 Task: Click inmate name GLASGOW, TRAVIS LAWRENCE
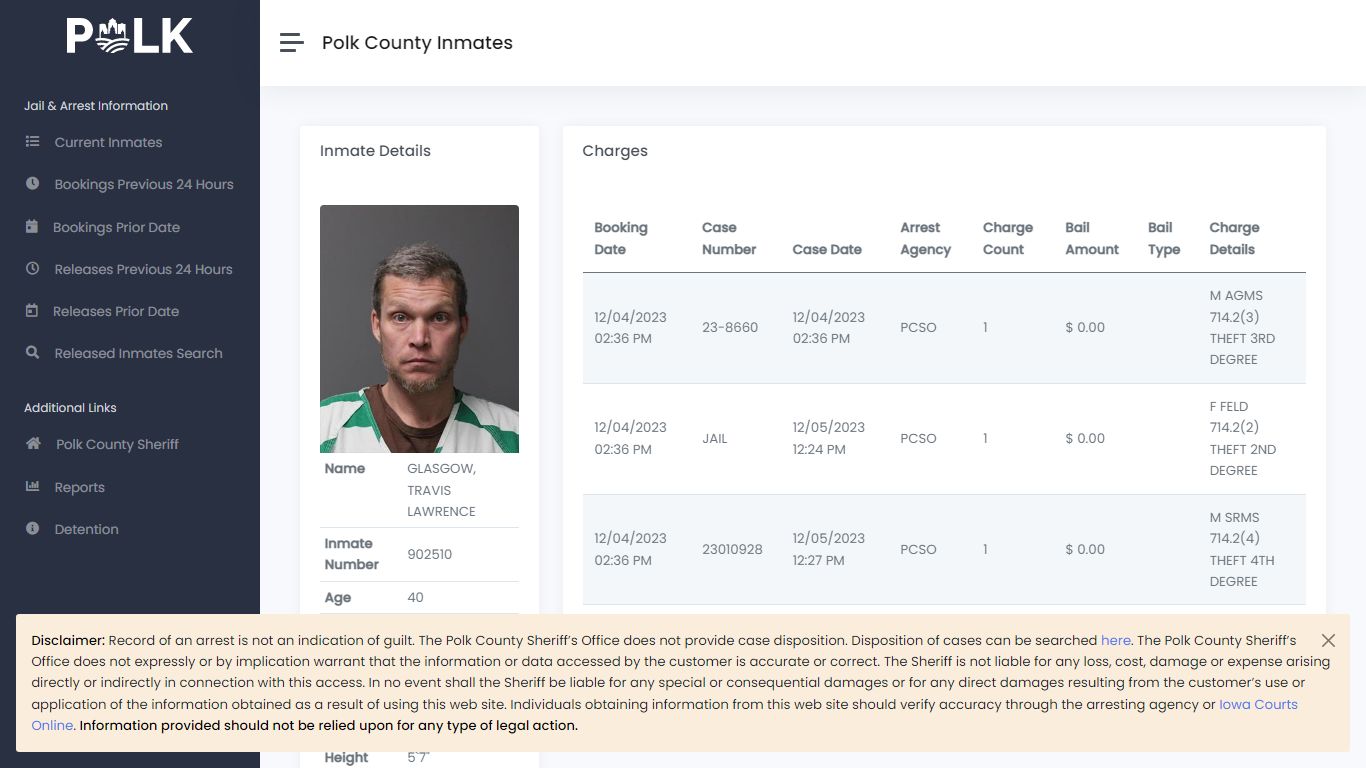pyautogui.click(x=442, y=490)
